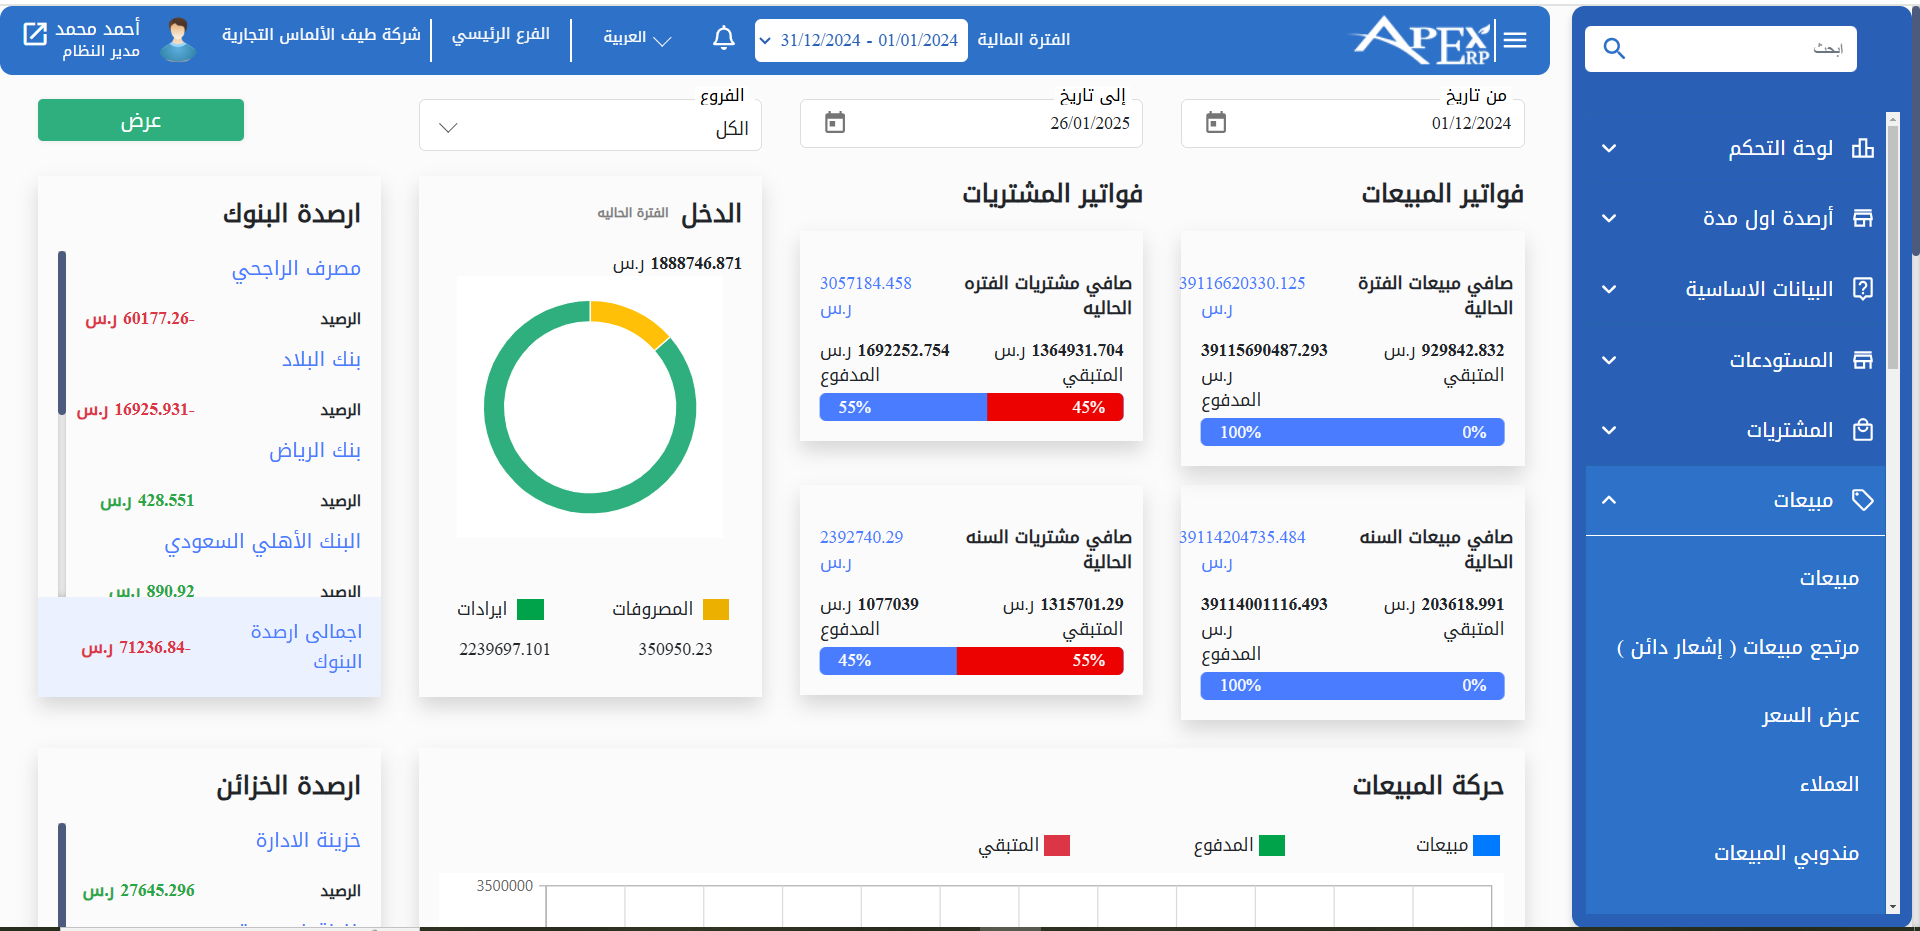Open مندوبي المبيعات menu item
Viewport: 1920px width, 931px height.
pos(1786,852)
